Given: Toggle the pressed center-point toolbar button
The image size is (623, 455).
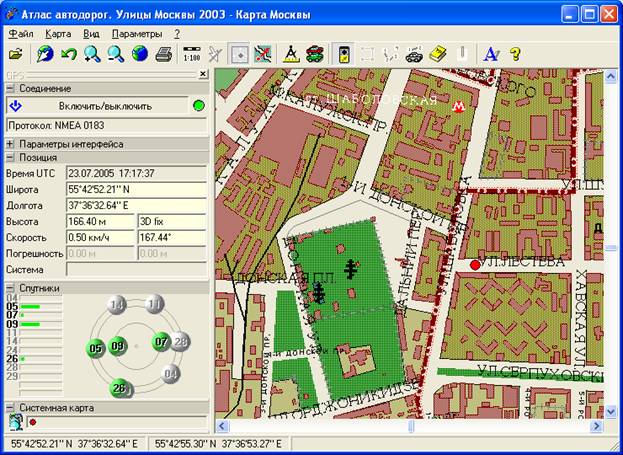Looking at the screenshot, I should 240,55.
